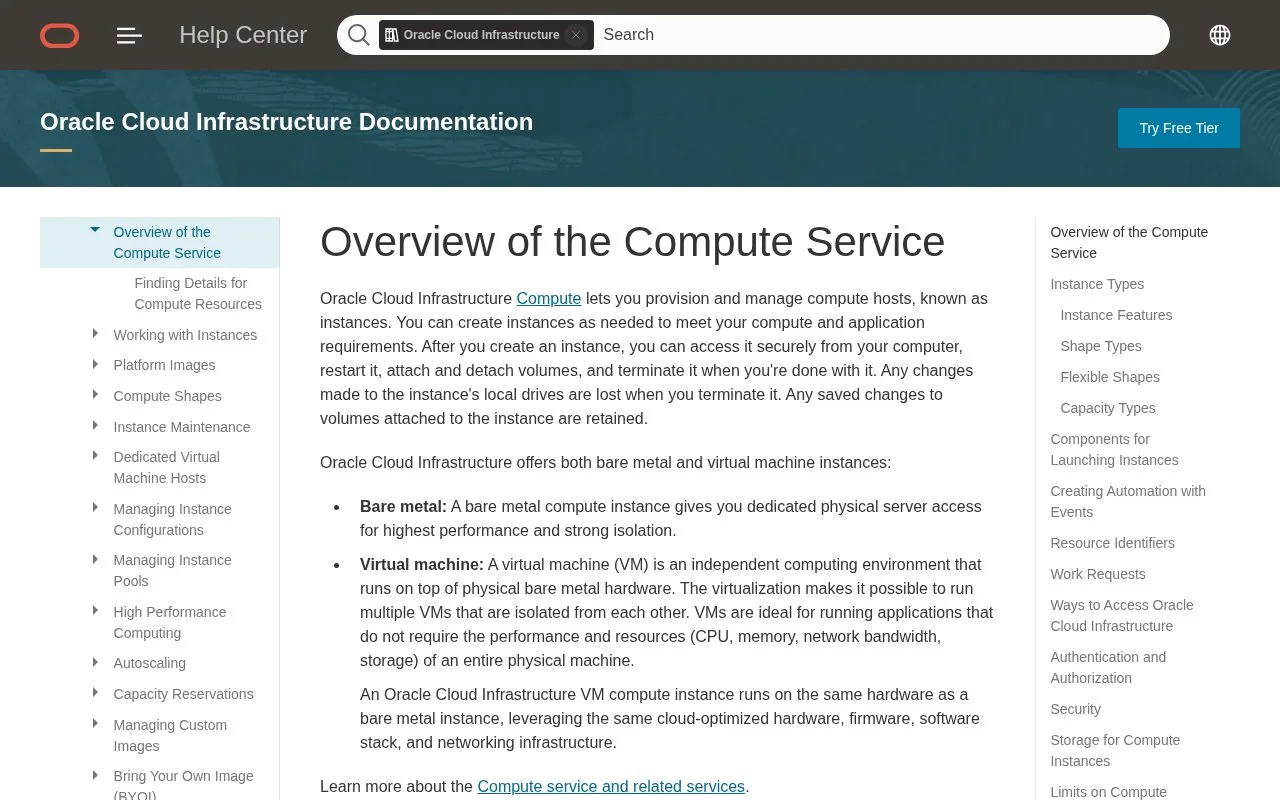Jump to Flexible Shapes section
Viewport: 1280px width, 800px height.
pyautogui.click(x=1110, y=377)
